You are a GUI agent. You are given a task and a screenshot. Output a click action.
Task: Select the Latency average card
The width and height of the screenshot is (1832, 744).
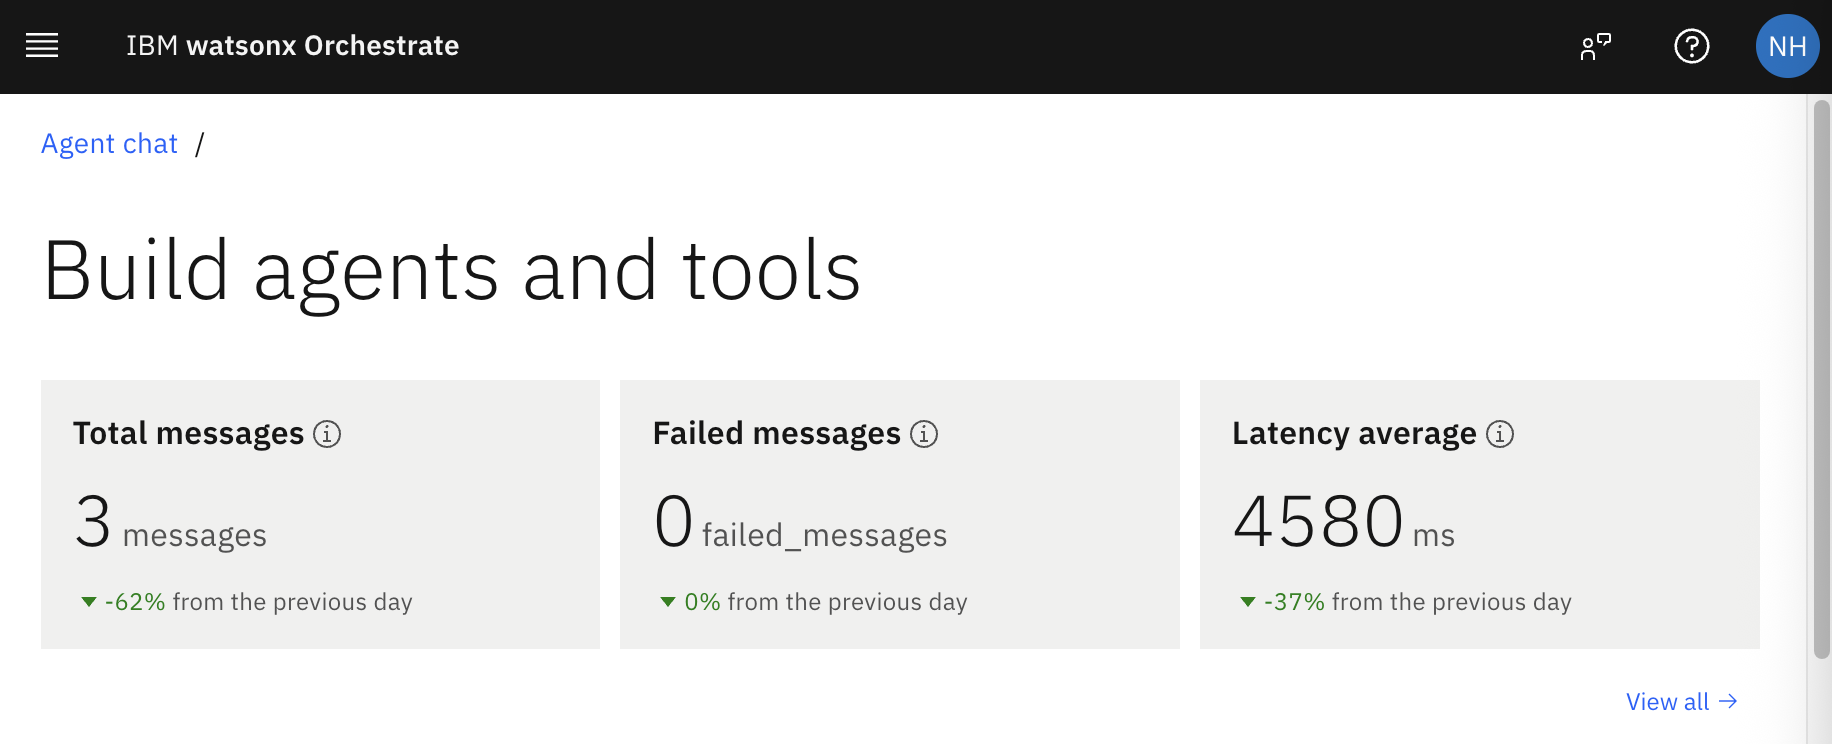(1480, 514)
